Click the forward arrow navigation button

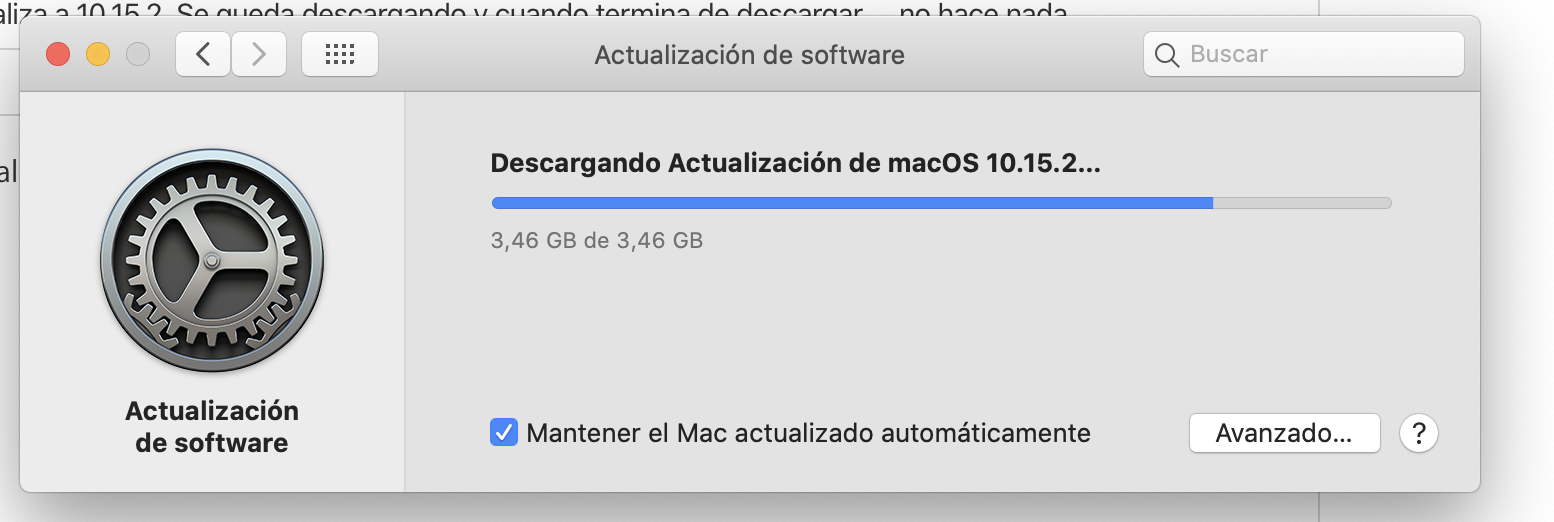tap(259, 54)
